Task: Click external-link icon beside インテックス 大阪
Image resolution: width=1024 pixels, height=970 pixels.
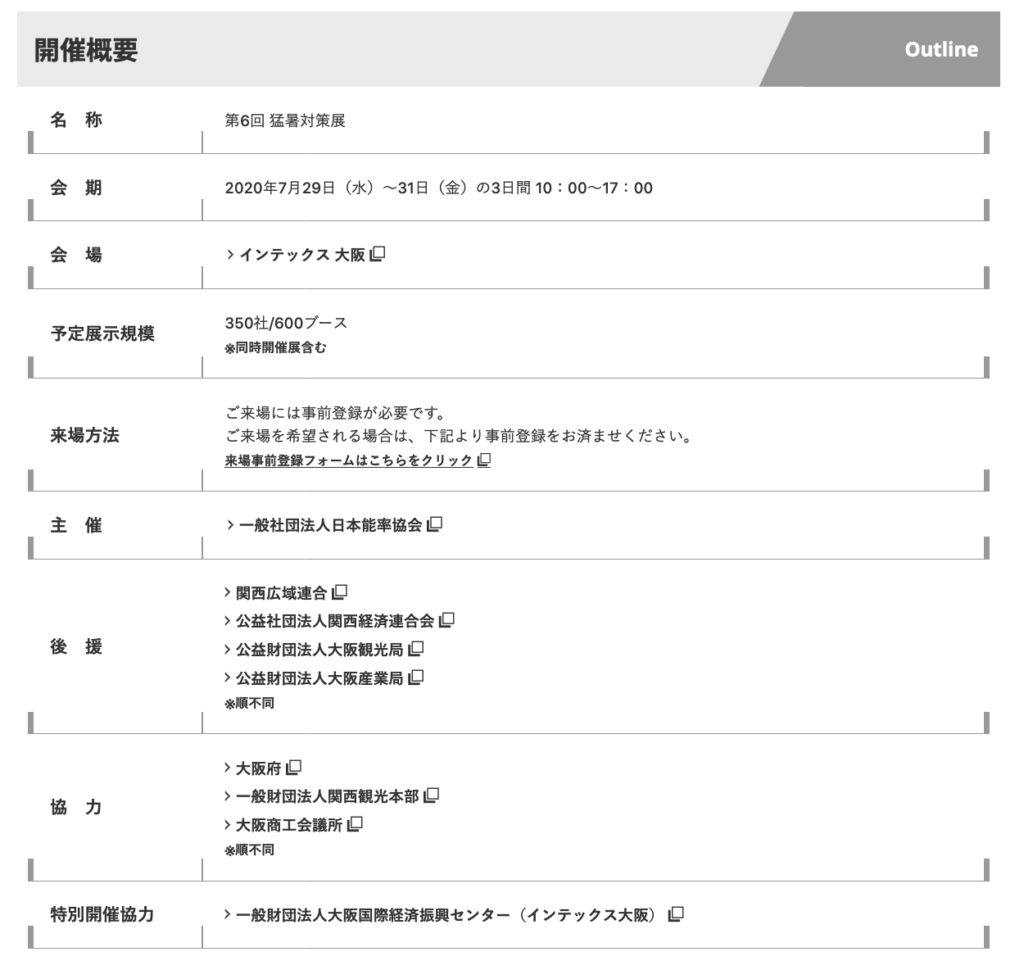Action: point(377,254)
